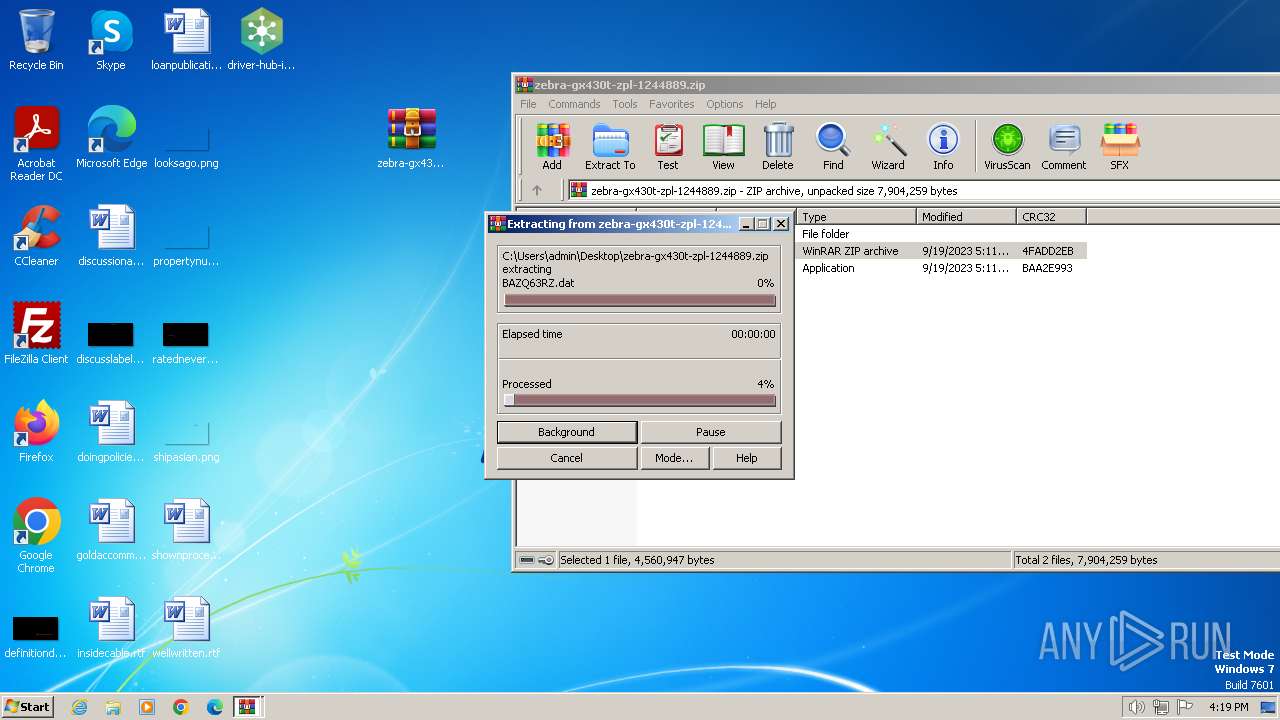Open the Help menu in WinRAR
Viewport: 1280px width, 720px height.
pos(766,104)
